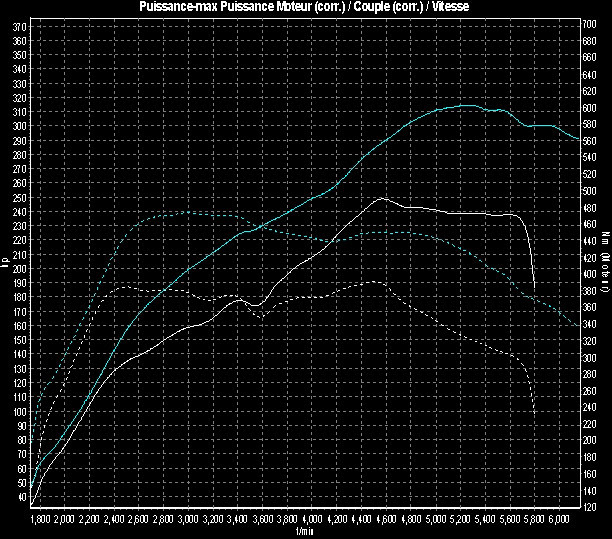Click the 700 value on the right axis
The width and height of the screenshot is (612, 539).
pos(593,22)
